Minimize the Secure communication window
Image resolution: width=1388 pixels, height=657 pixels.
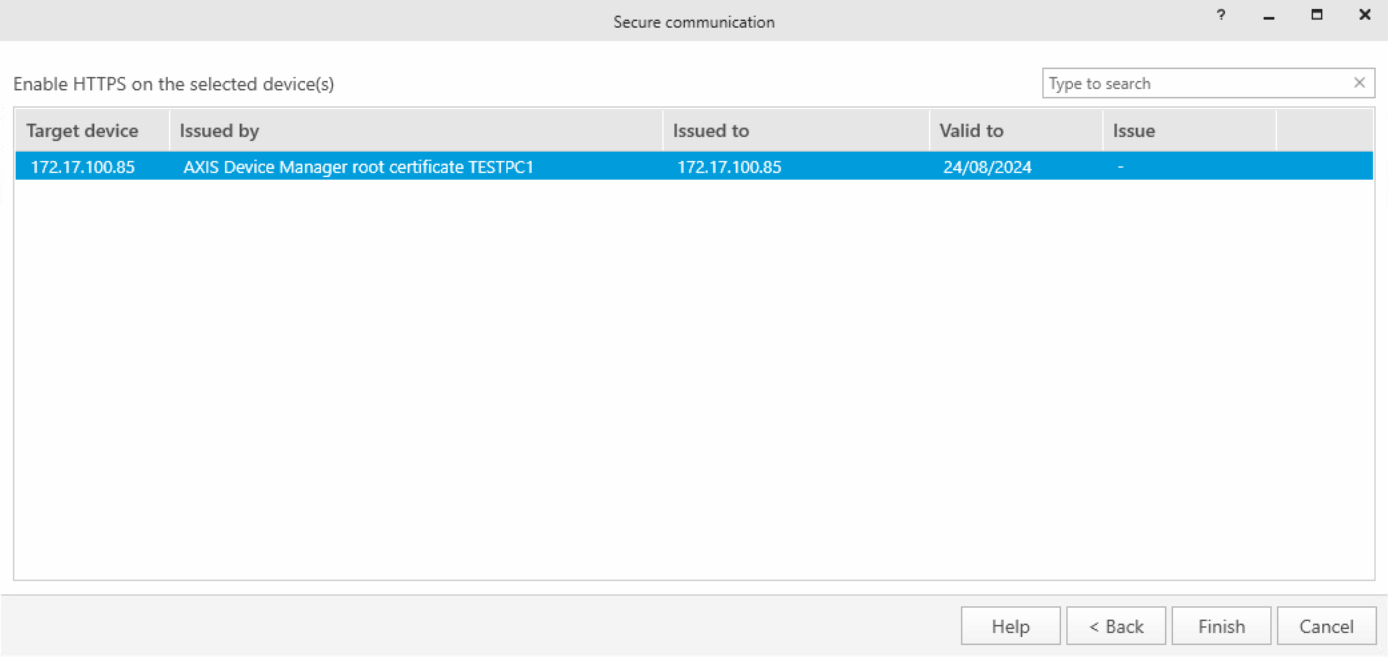(x=1268, y=15)
